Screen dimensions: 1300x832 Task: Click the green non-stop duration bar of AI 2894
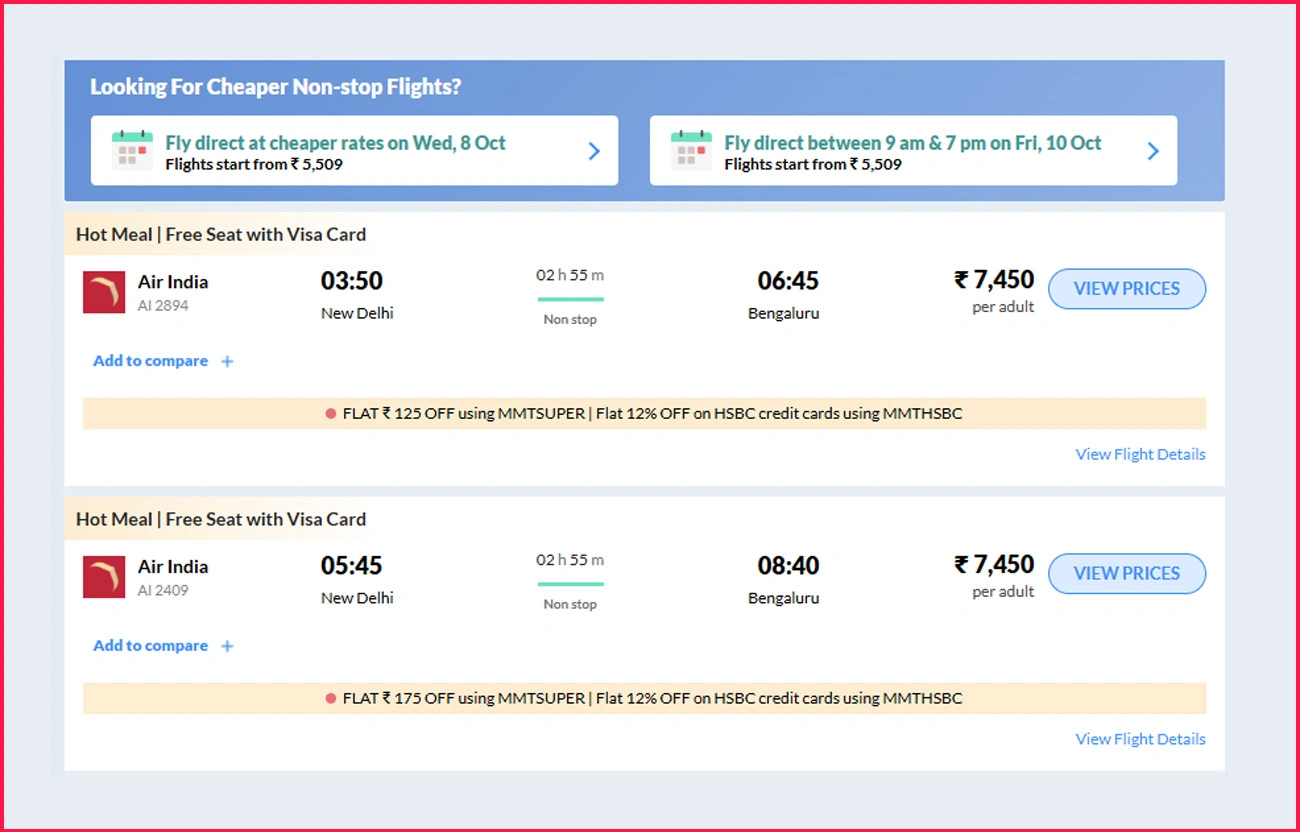pyautogui.click(x=570, y=298)
